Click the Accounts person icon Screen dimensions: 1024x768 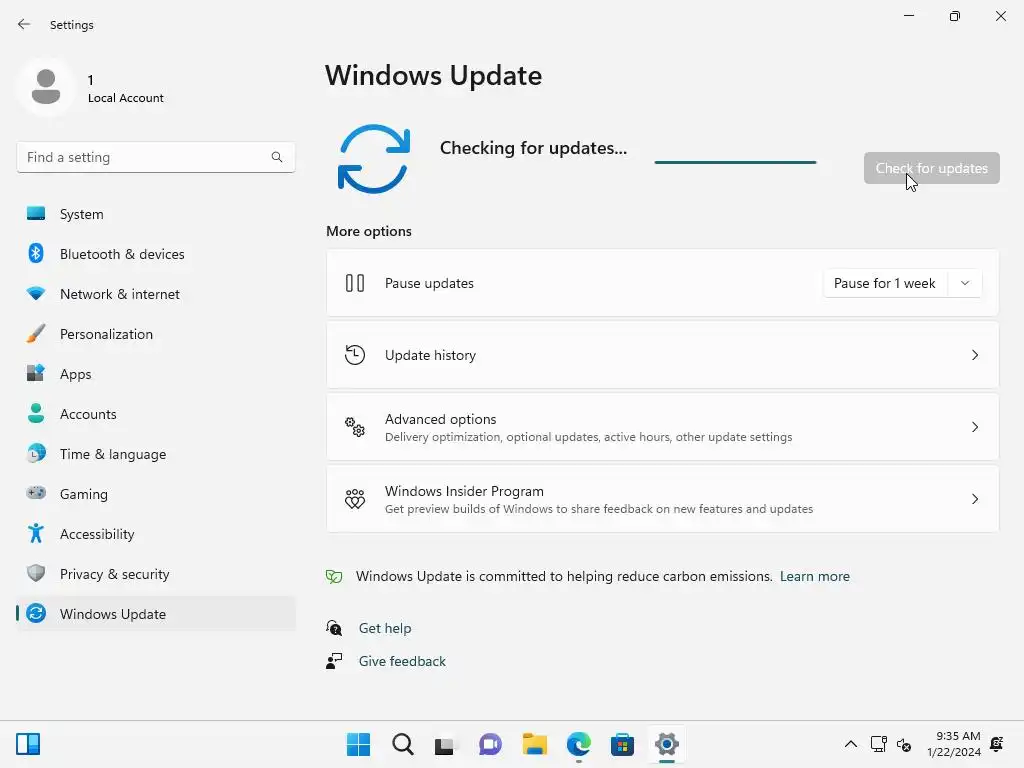[36, 413]
